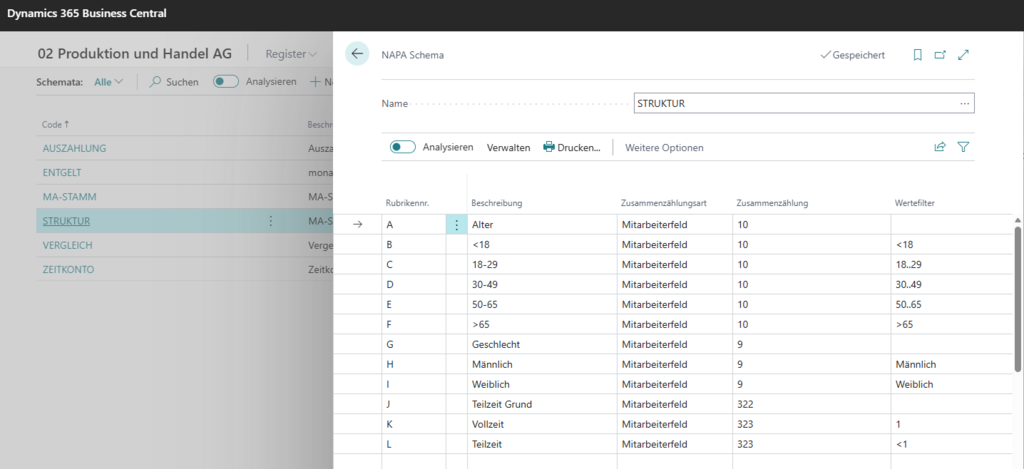Viewport: 1024px width, 469px height.
Task: Open row options for Rubrik A
Action: 456,224
